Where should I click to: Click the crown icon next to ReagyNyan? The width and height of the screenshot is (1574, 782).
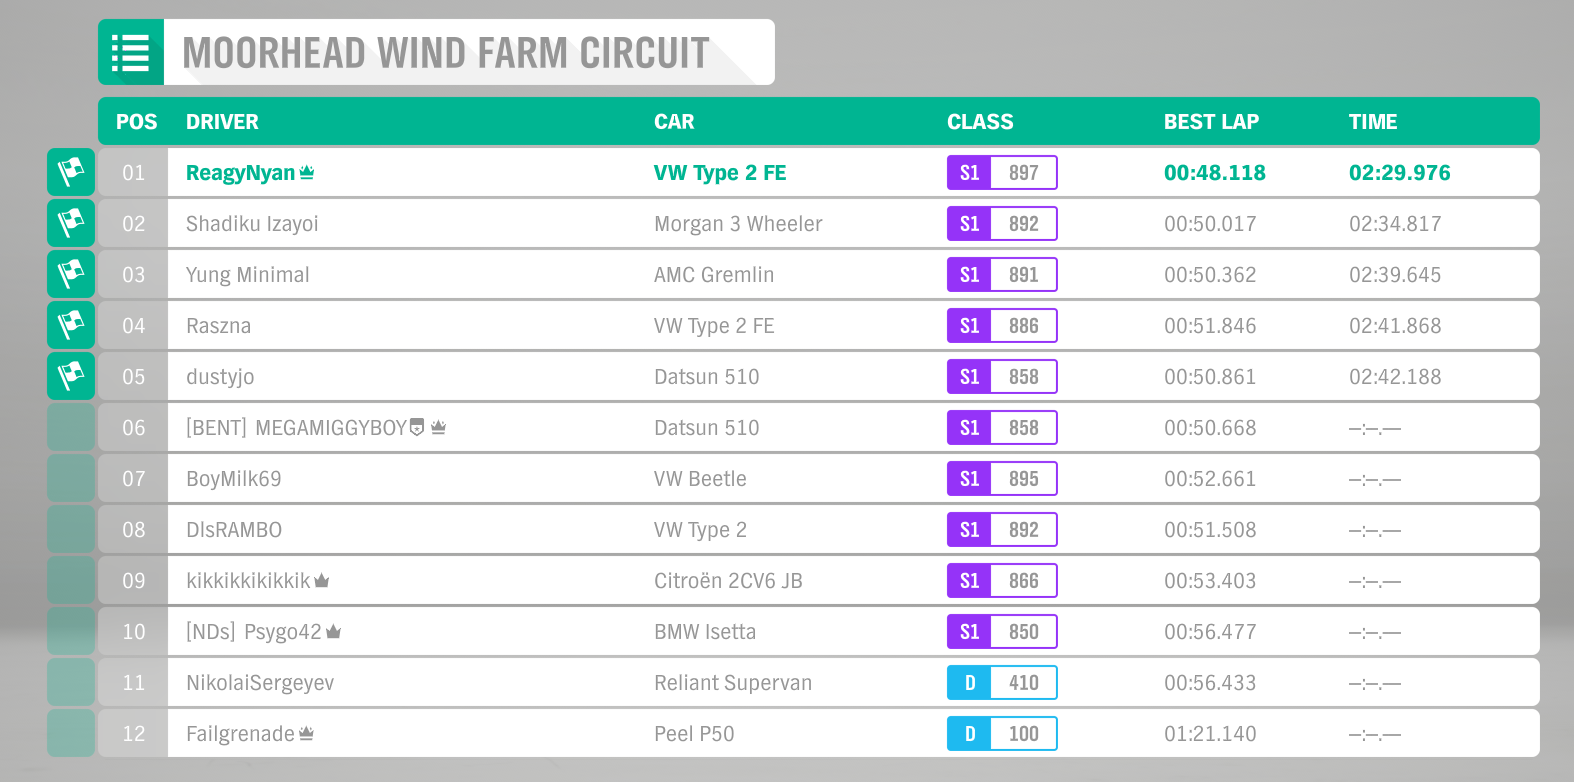click(307, 172)
